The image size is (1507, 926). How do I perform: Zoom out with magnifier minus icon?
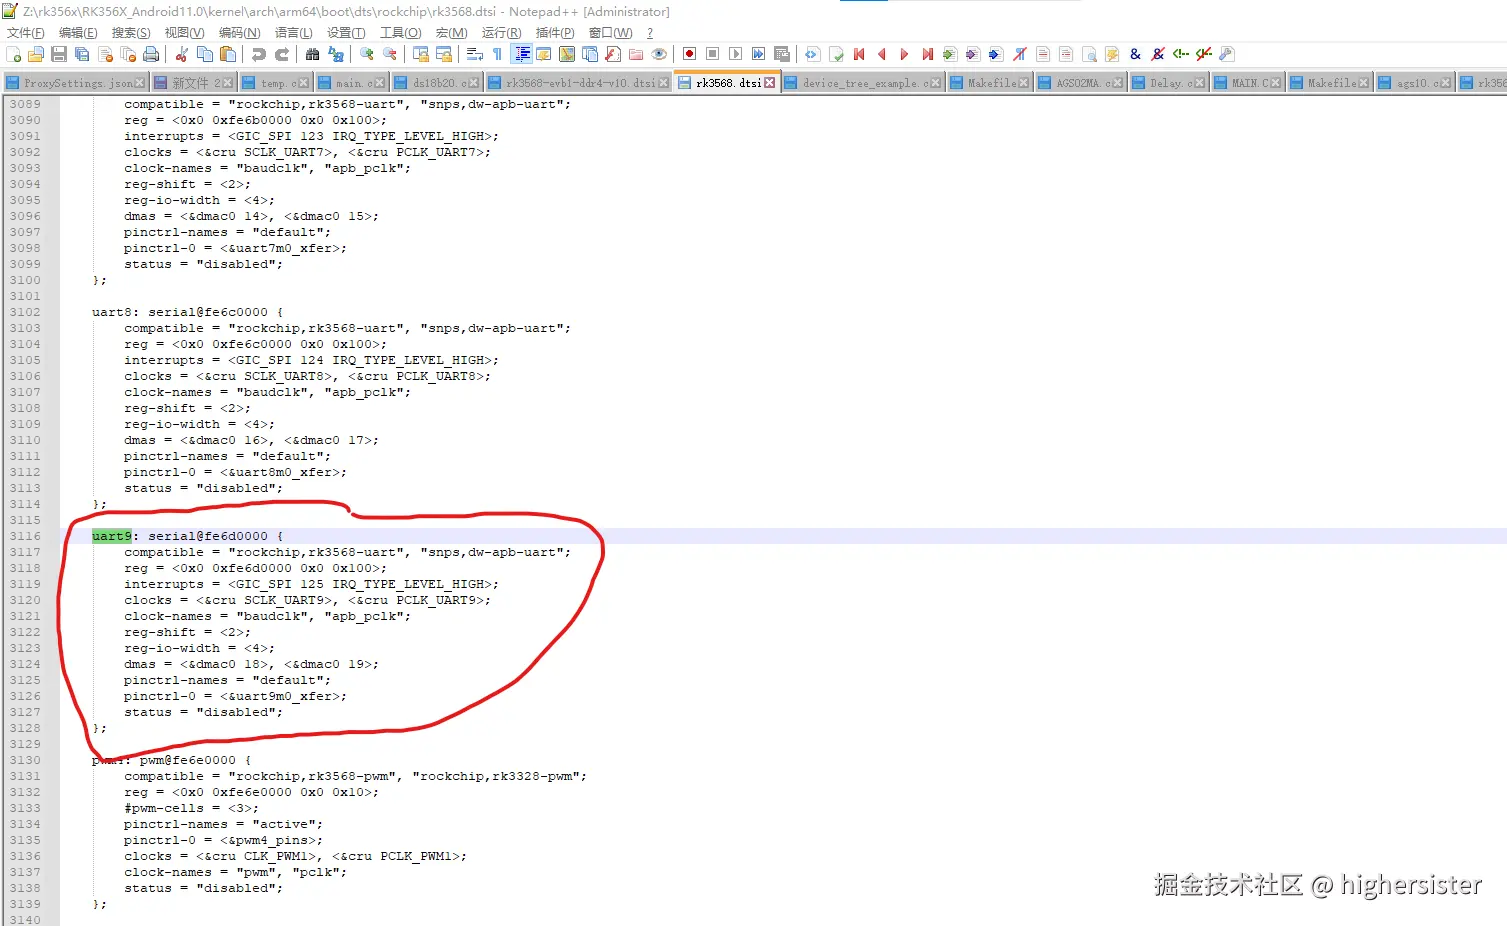(390, 54)
